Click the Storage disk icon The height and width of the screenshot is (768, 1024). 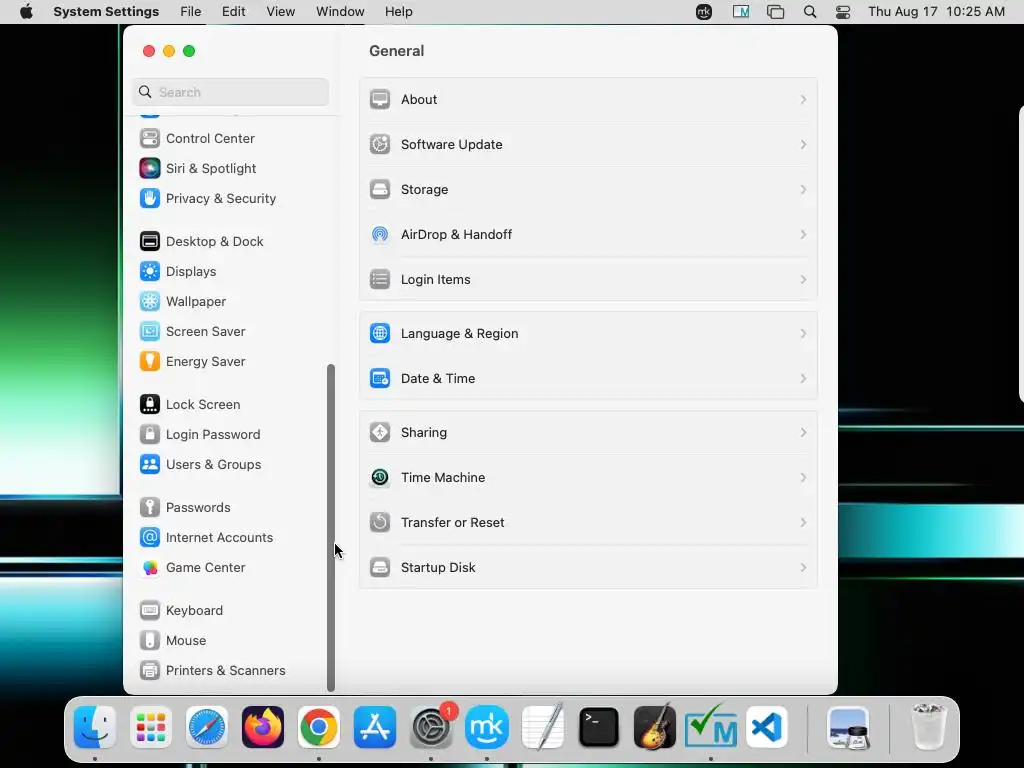pyautogui.click(x=380, y=189)
